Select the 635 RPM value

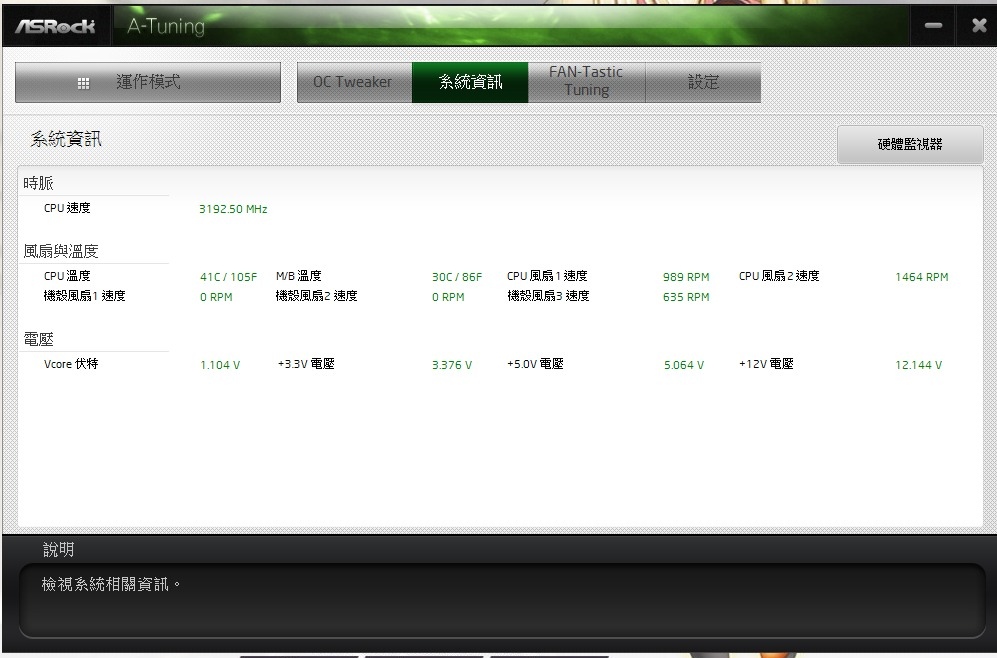click(685, 297)
